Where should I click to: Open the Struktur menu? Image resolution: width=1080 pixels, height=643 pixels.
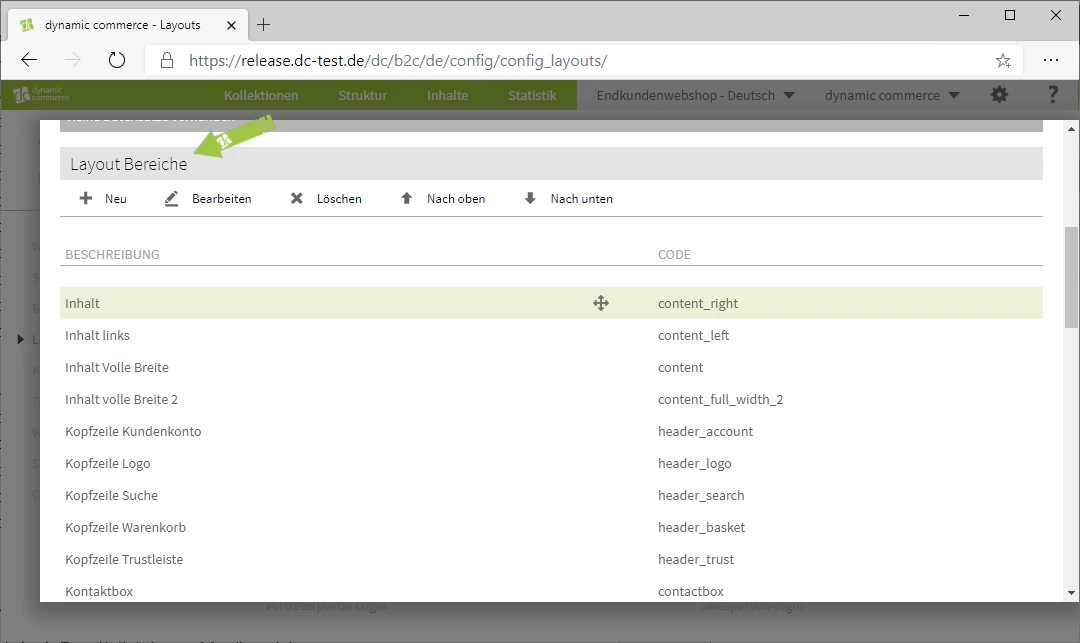(362, 95)
